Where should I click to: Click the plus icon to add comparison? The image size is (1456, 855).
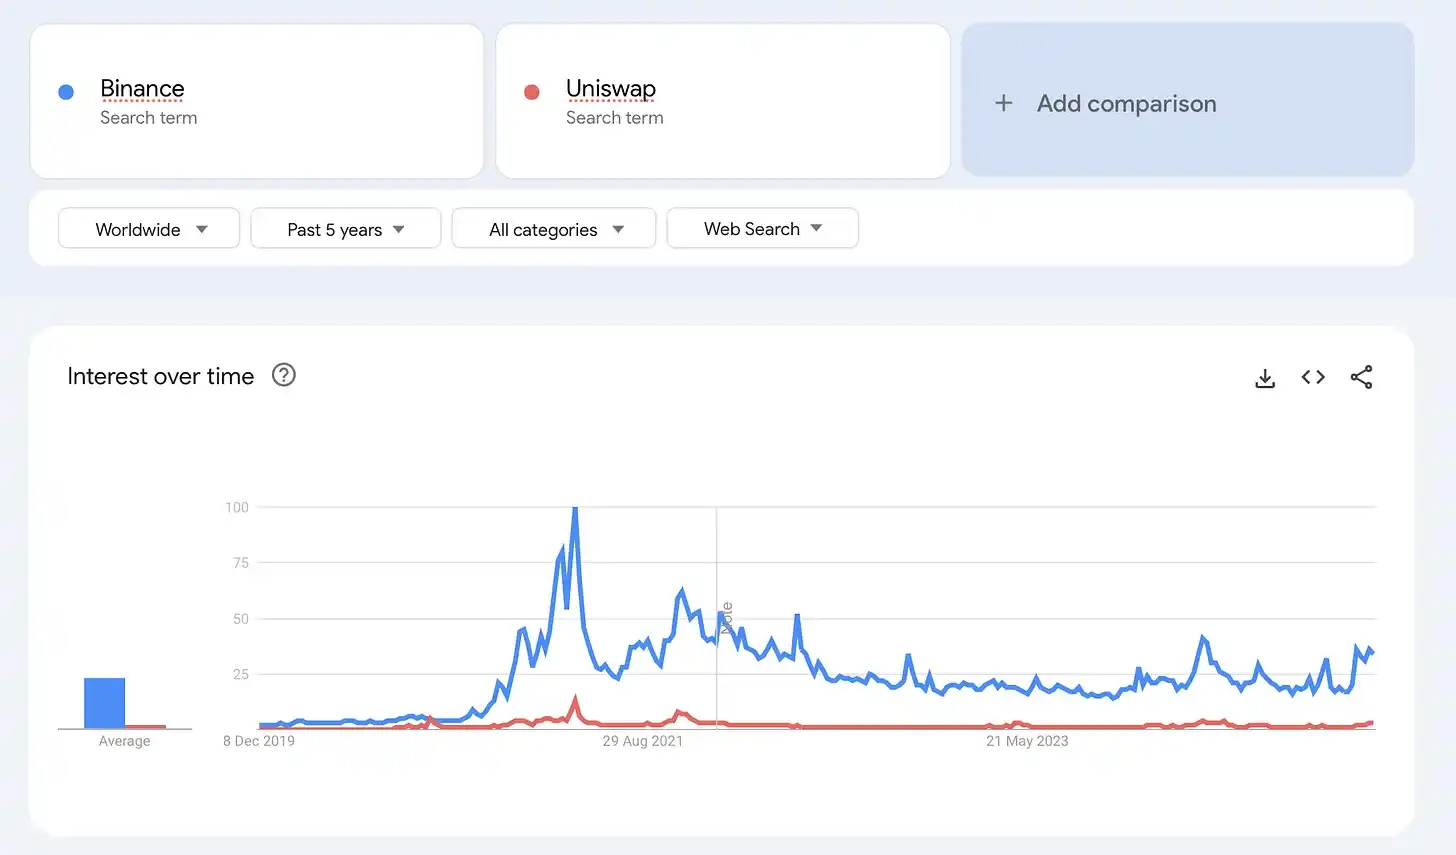[1004, 103]
